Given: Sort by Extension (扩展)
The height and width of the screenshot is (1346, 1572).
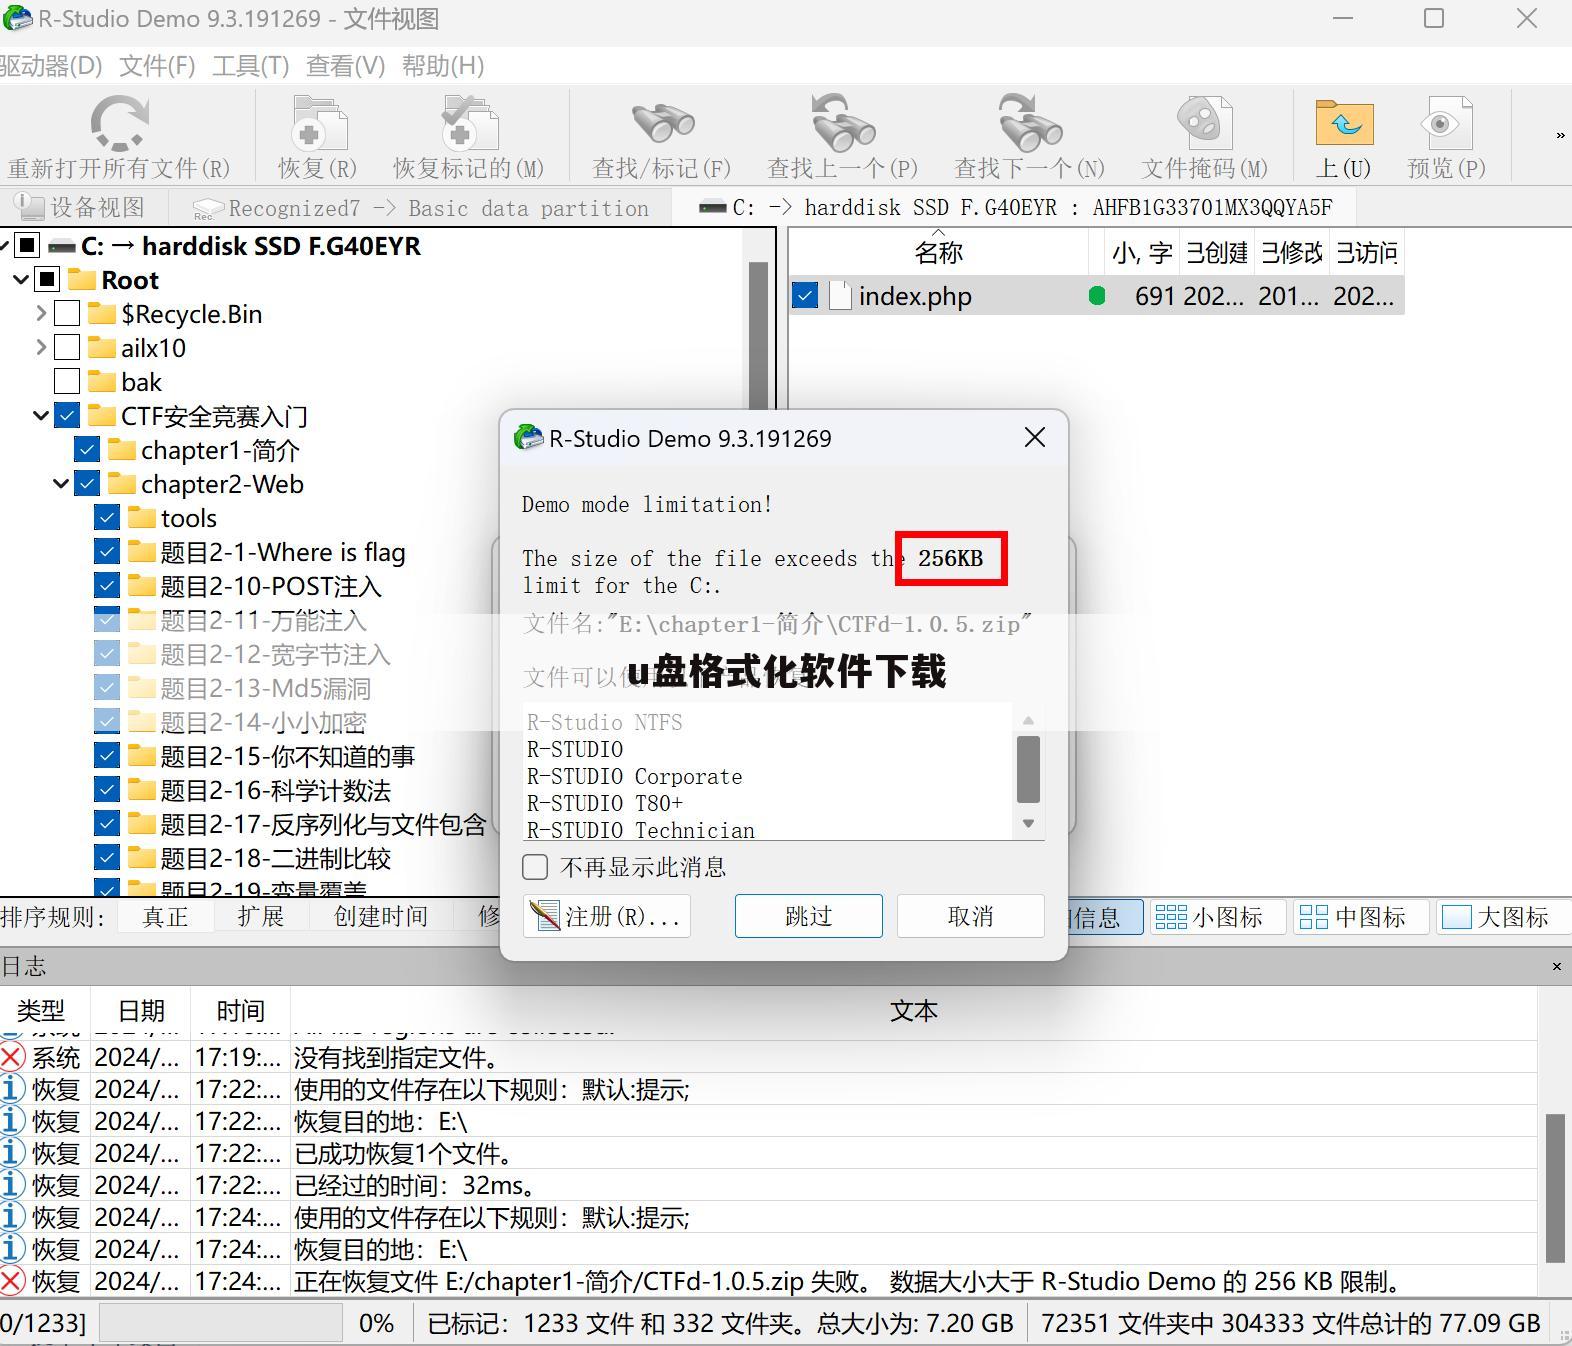Looking at the screenshot, I should click(261, 917).
